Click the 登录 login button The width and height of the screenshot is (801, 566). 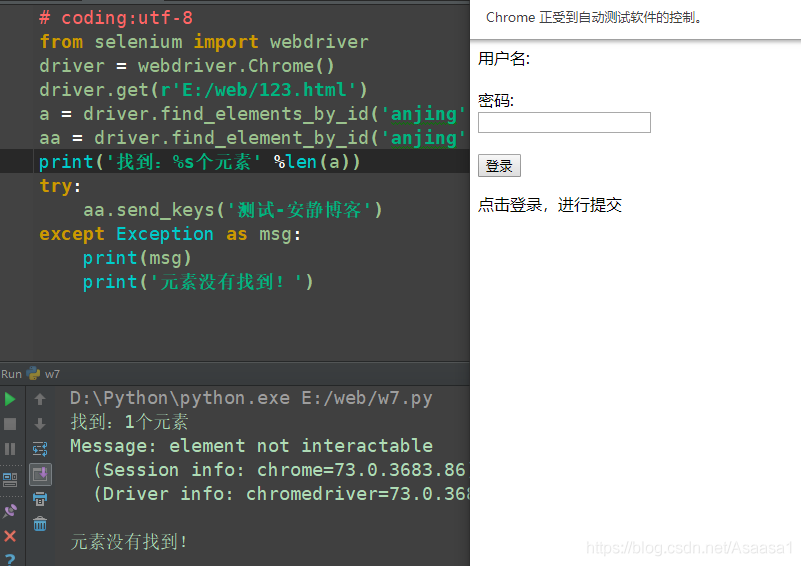499,166
